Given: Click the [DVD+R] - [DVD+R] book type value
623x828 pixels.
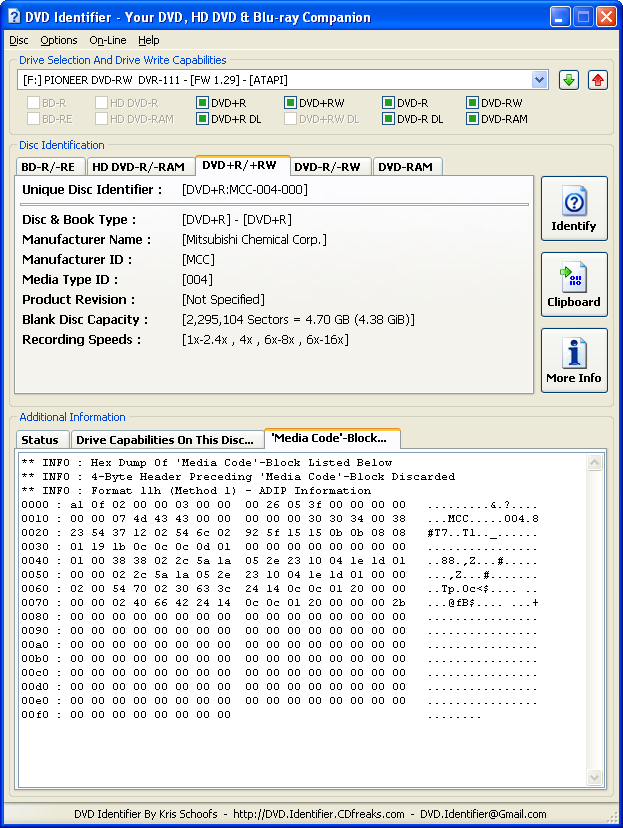Looking at the screenshot, I should 237,220.
